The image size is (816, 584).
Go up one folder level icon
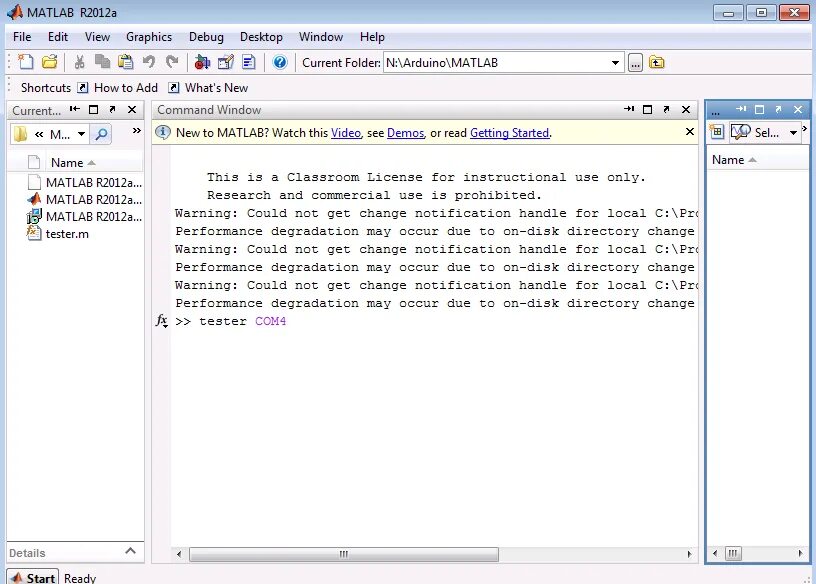coord(657,63)
